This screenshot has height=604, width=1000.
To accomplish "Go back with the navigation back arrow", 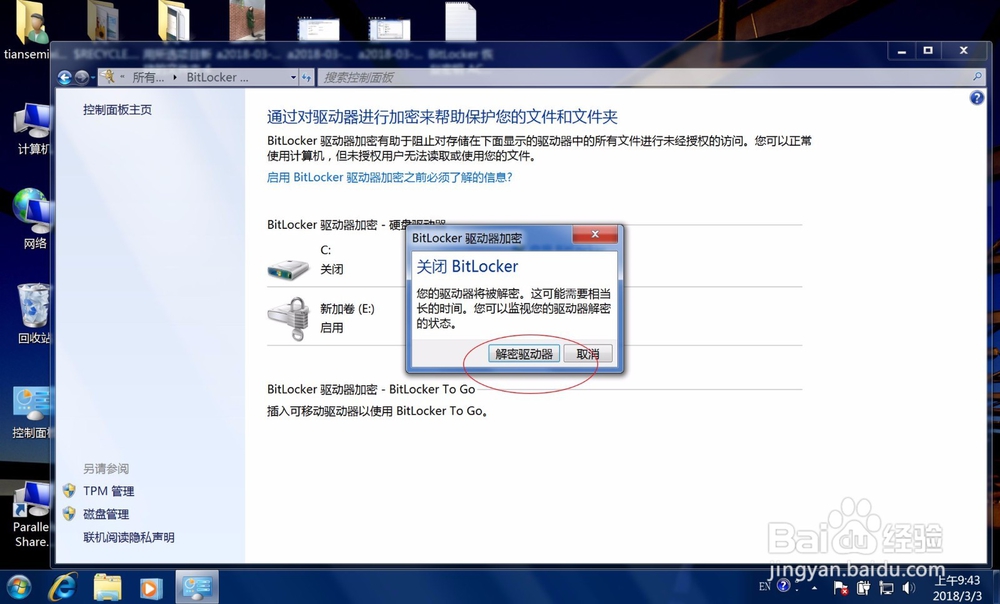I will [x=64, y=77].
